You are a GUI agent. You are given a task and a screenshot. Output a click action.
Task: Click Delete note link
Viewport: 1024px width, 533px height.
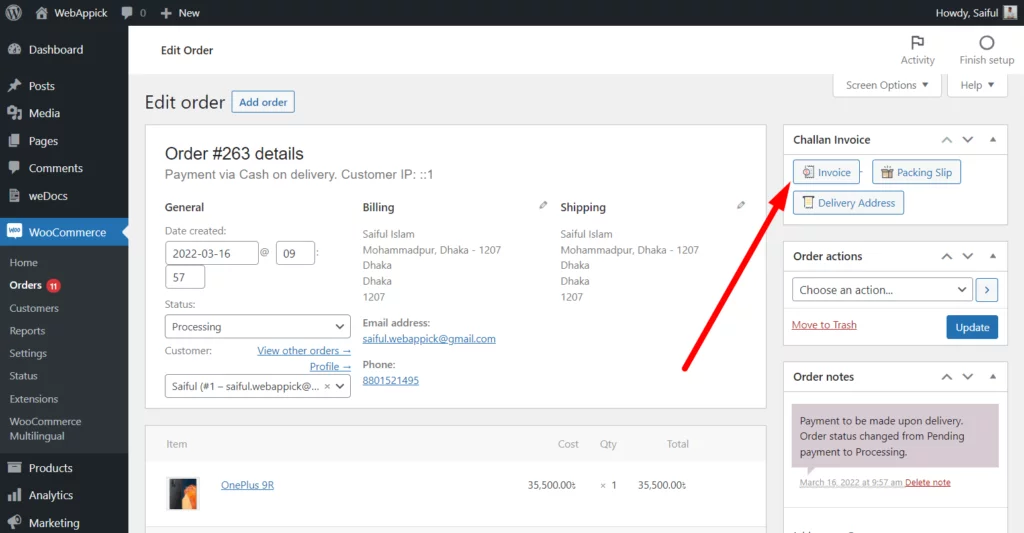point(927,482)
